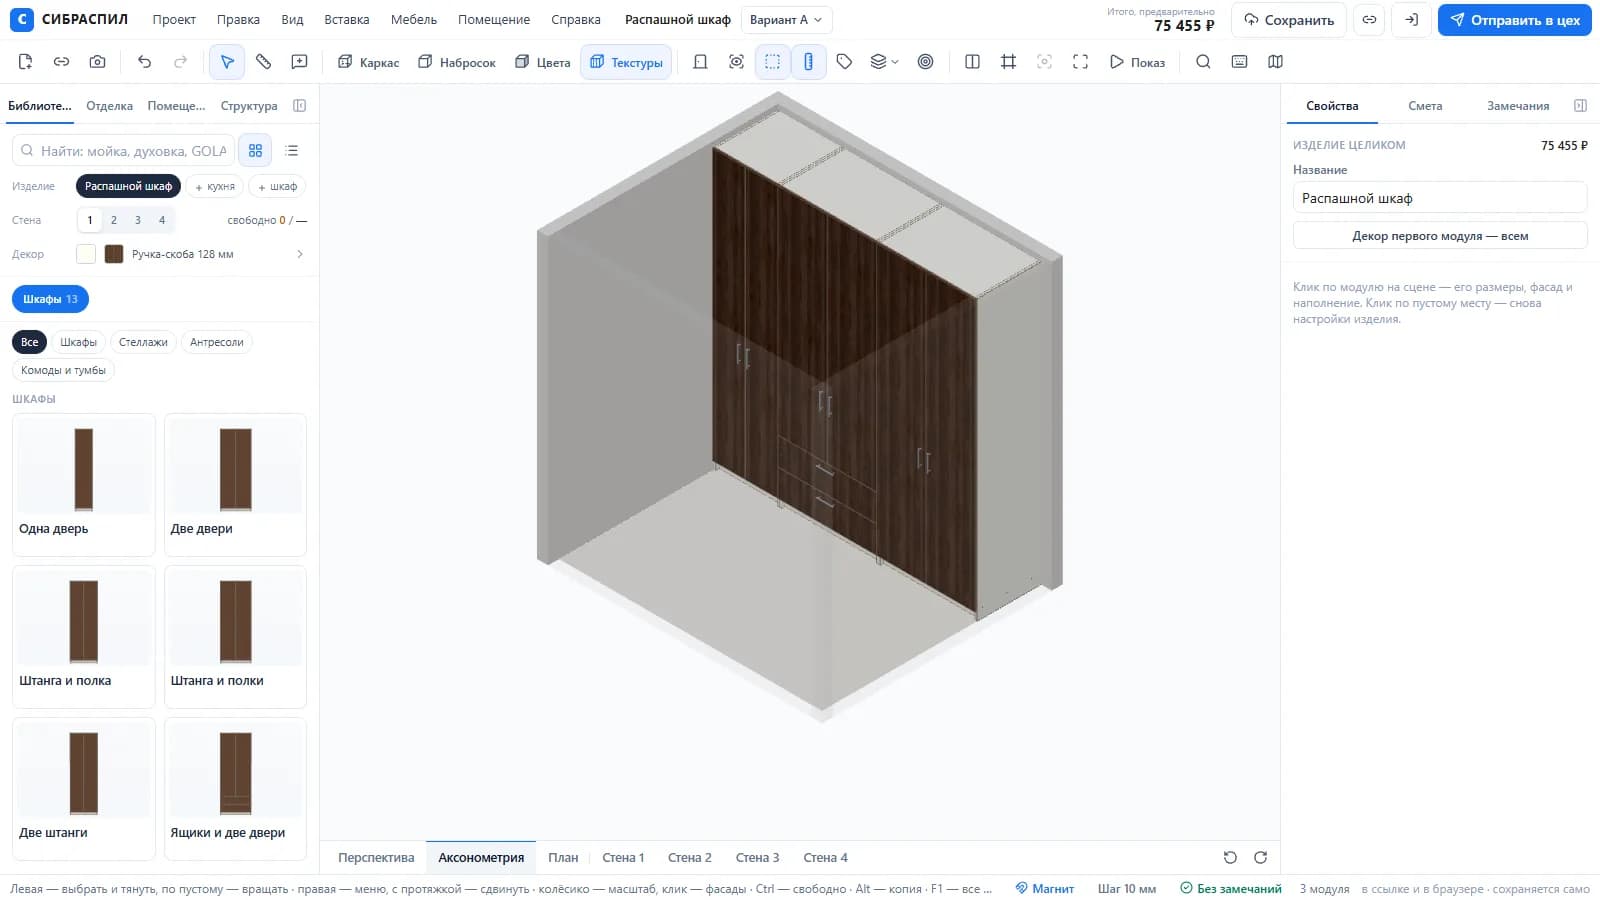Open the Шаг 10 мм step selector
Image resolution: width=1600 pixels, height=900 pixels.
pyautogui.click(x=1127, y=888)
